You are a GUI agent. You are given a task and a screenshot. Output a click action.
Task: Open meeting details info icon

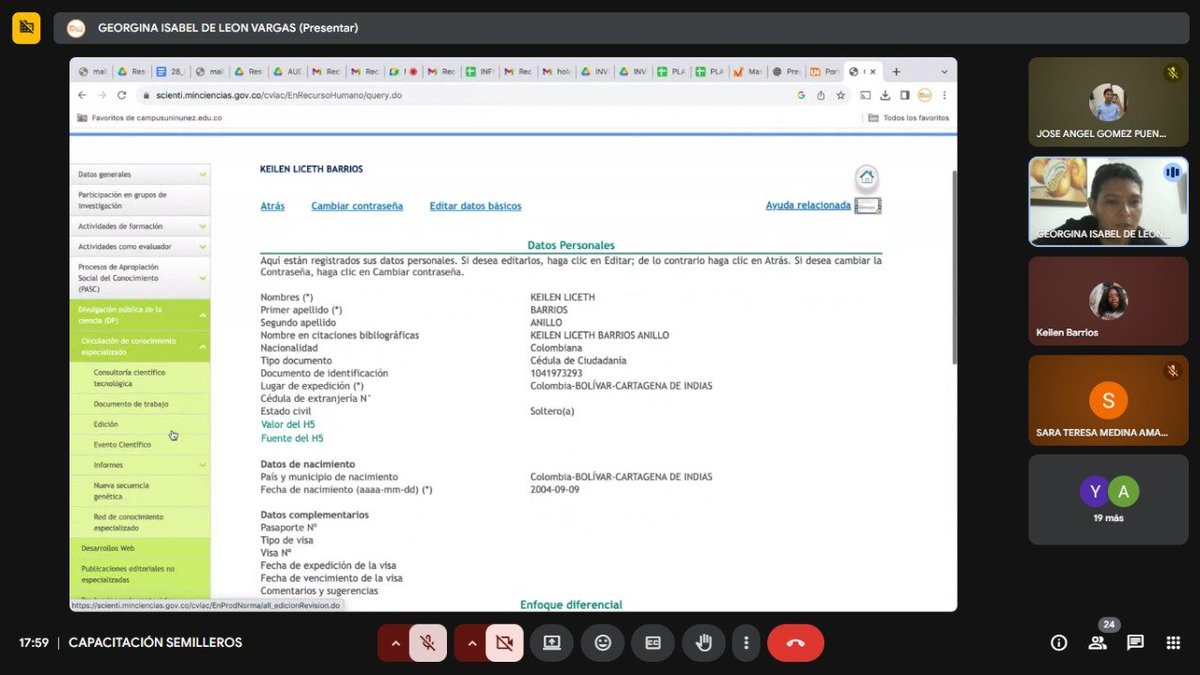click(1059, 643)
